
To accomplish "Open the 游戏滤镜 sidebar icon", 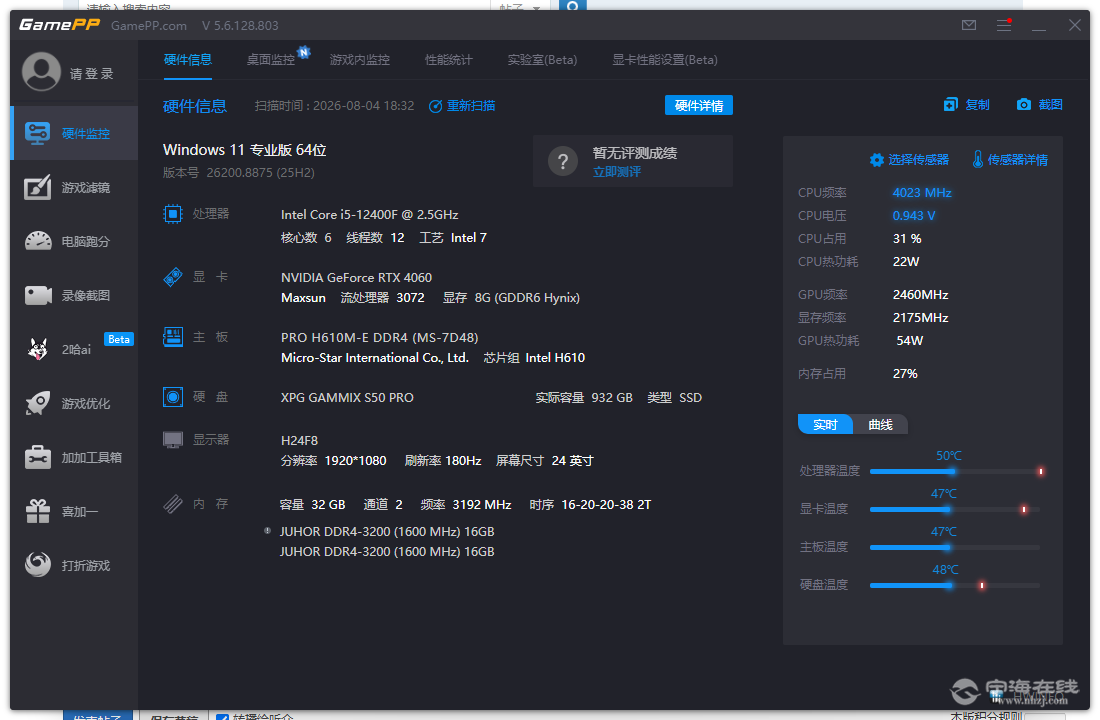I will (x=38, y=187).
